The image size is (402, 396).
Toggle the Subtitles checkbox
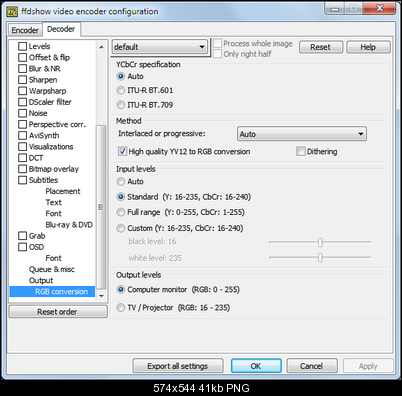pyautogui.click(x=22, y=180)
